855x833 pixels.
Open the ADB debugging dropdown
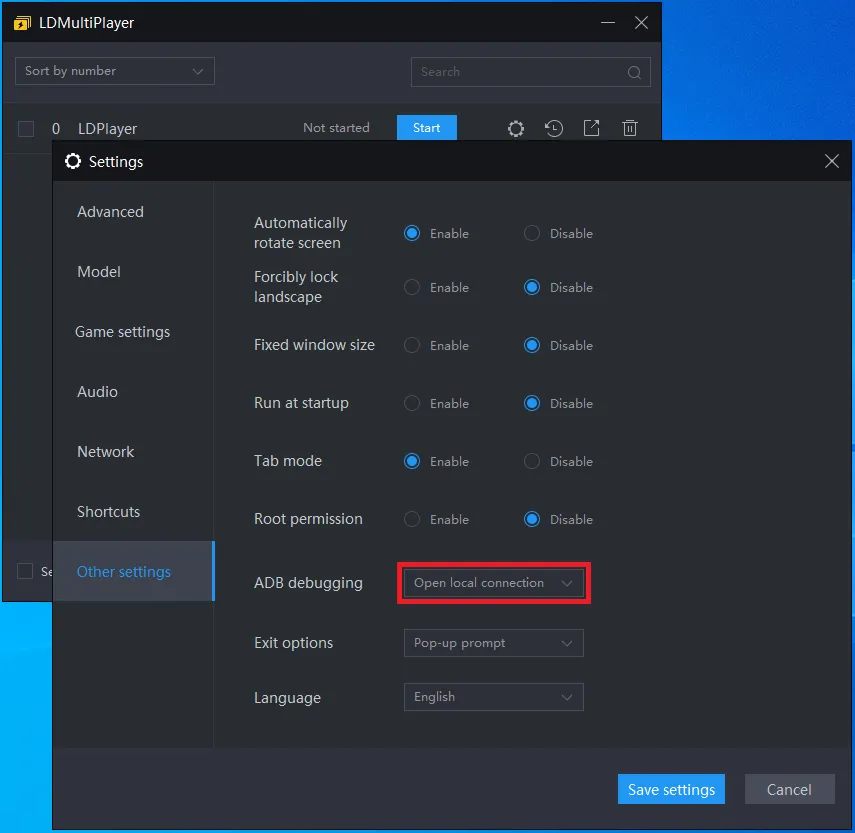tap(493, 583)
